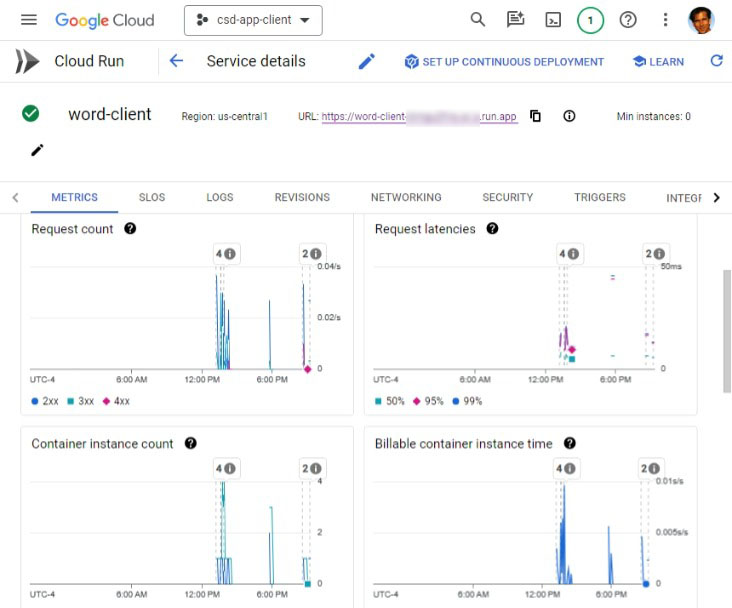Screen dimensions: 732x608
Task: Open the Revisions tab
Action: [x=302, y=198]
